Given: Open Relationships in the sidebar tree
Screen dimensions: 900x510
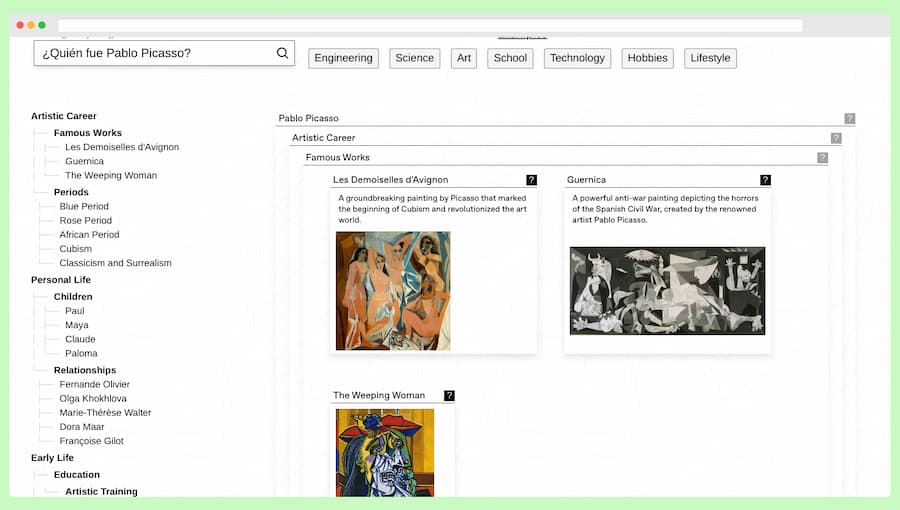Looking at the screenshot, I should (85, 370).
